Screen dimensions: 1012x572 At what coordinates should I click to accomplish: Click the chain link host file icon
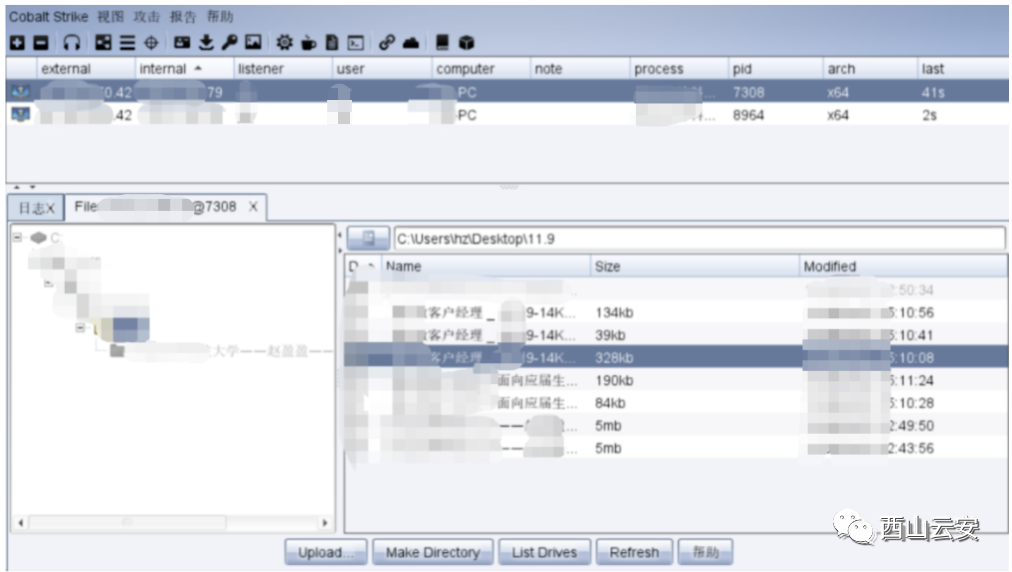click(x=387, y=43)
